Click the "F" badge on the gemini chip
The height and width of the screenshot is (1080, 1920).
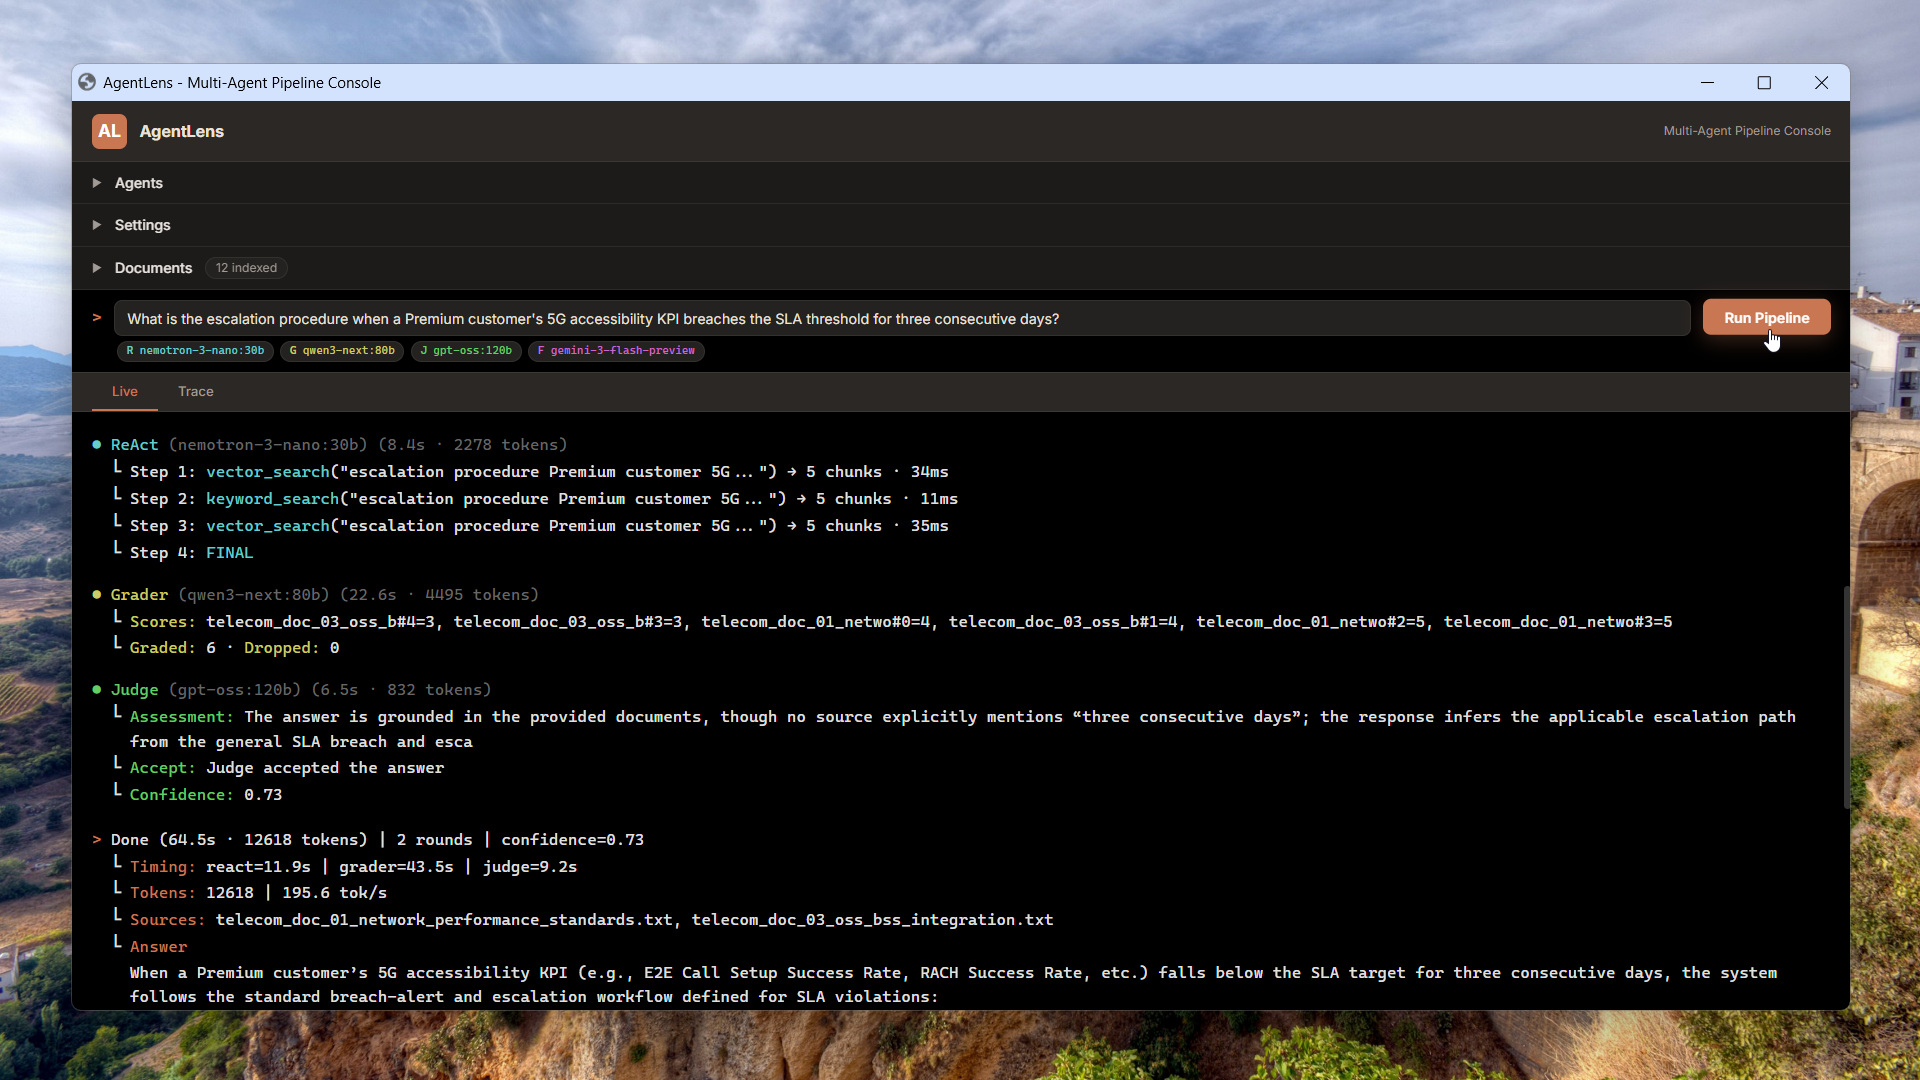point(541,351)
